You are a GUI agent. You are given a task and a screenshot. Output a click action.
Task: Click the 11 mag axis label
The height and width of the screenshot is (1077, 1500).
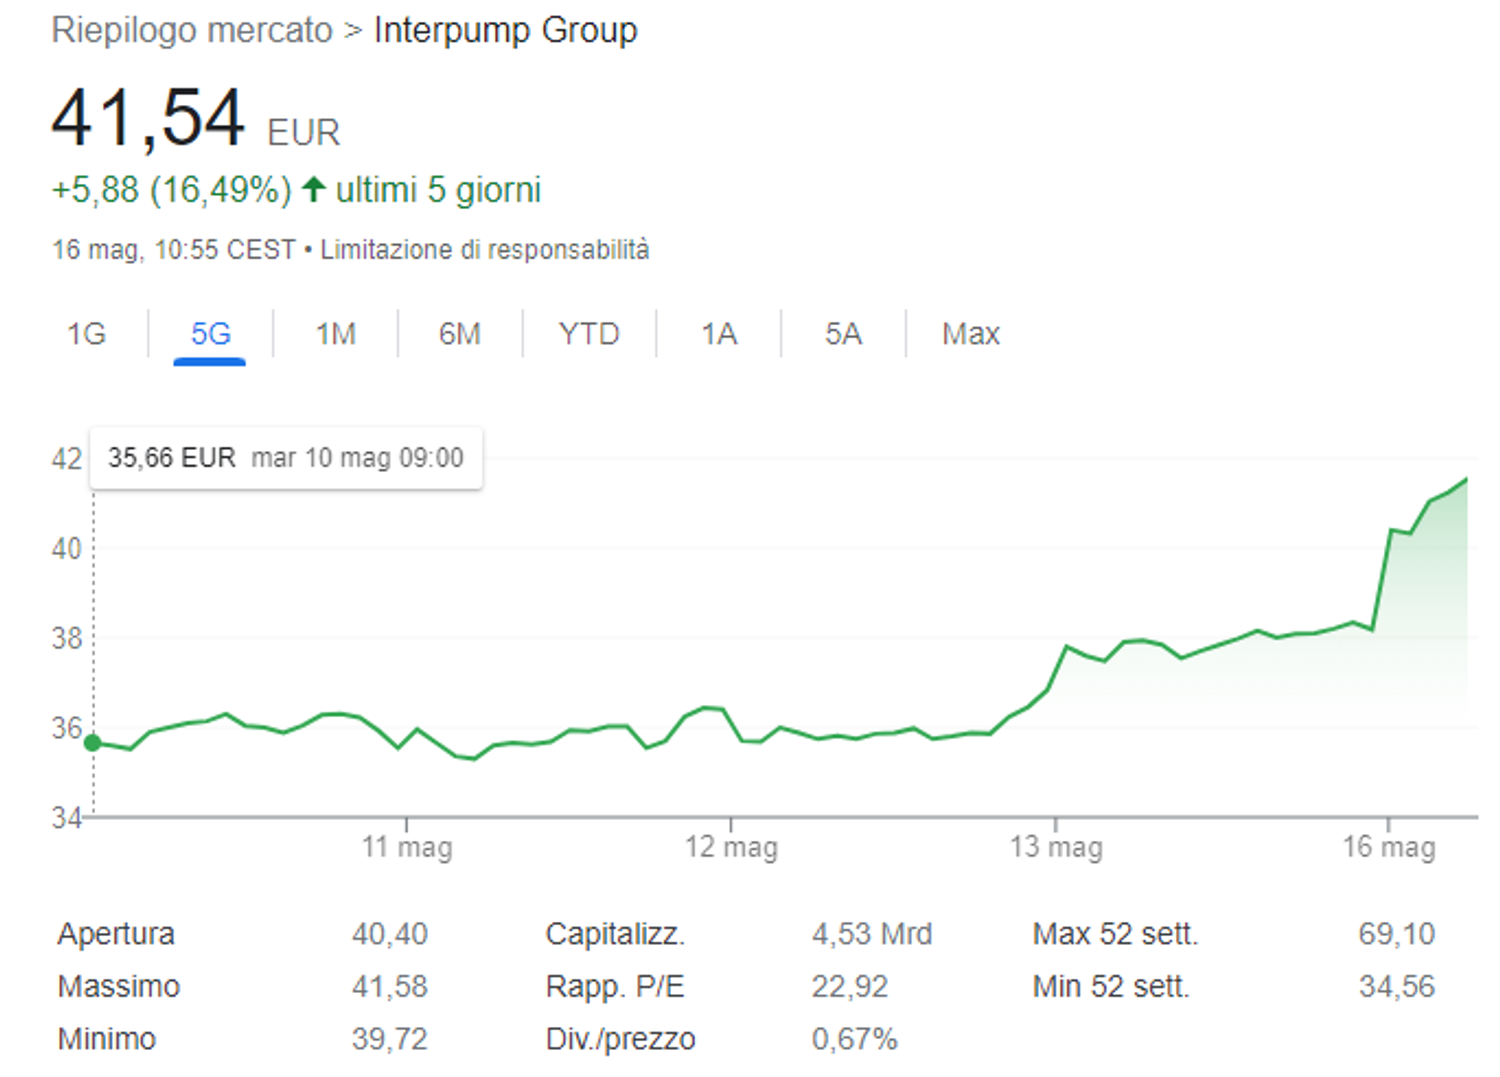pos(407,848)
